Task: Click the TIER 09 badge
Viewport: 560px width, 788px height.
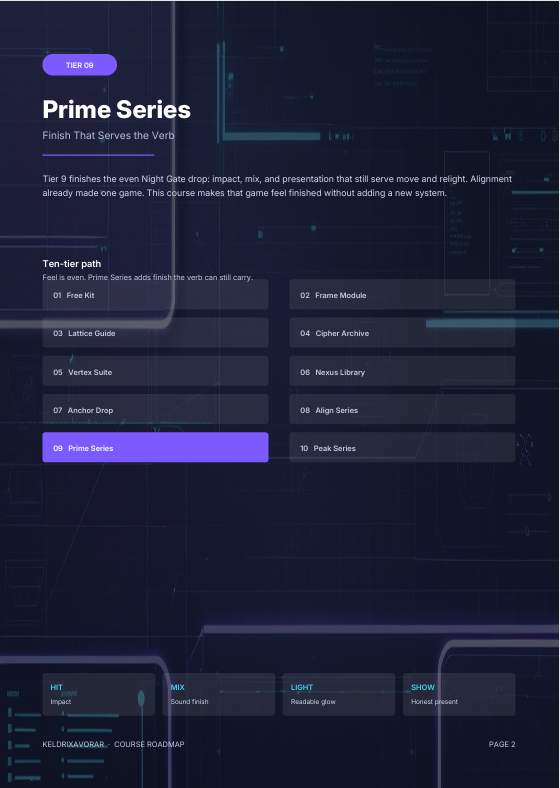Action: tap(79, 65)
